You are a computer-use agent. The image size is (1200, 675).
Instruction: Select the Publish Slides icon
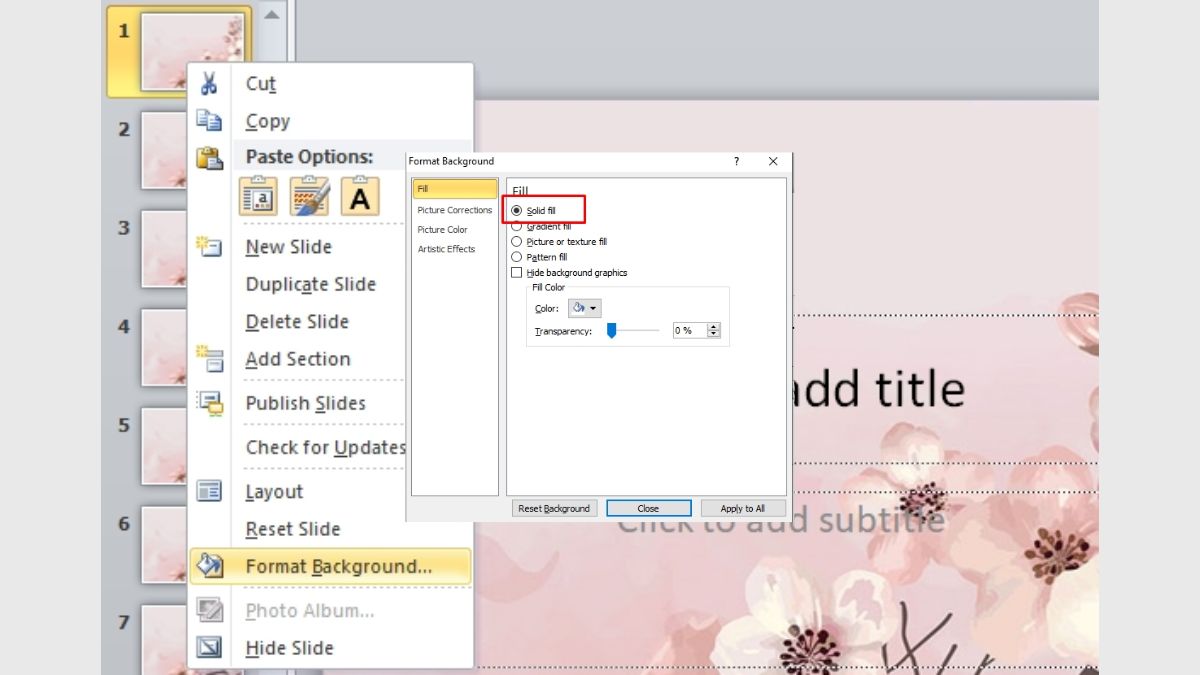pos(211,403)
